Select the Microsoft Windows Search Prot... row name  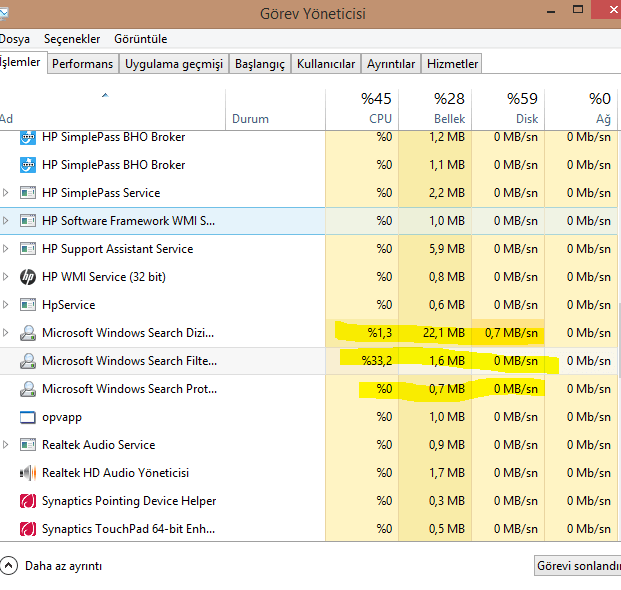[x=130, y=389]
